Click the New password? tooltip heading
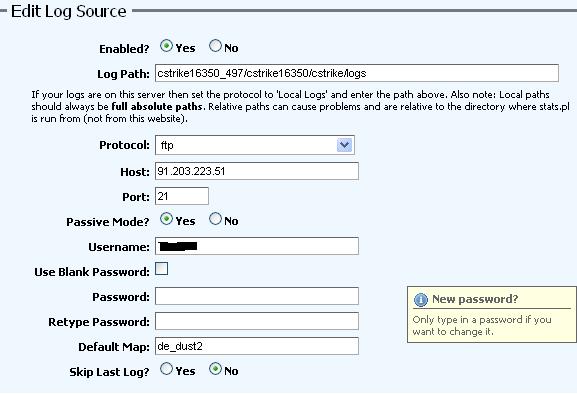Viewport: 577px width, 394px height. [x=475, y=299]
